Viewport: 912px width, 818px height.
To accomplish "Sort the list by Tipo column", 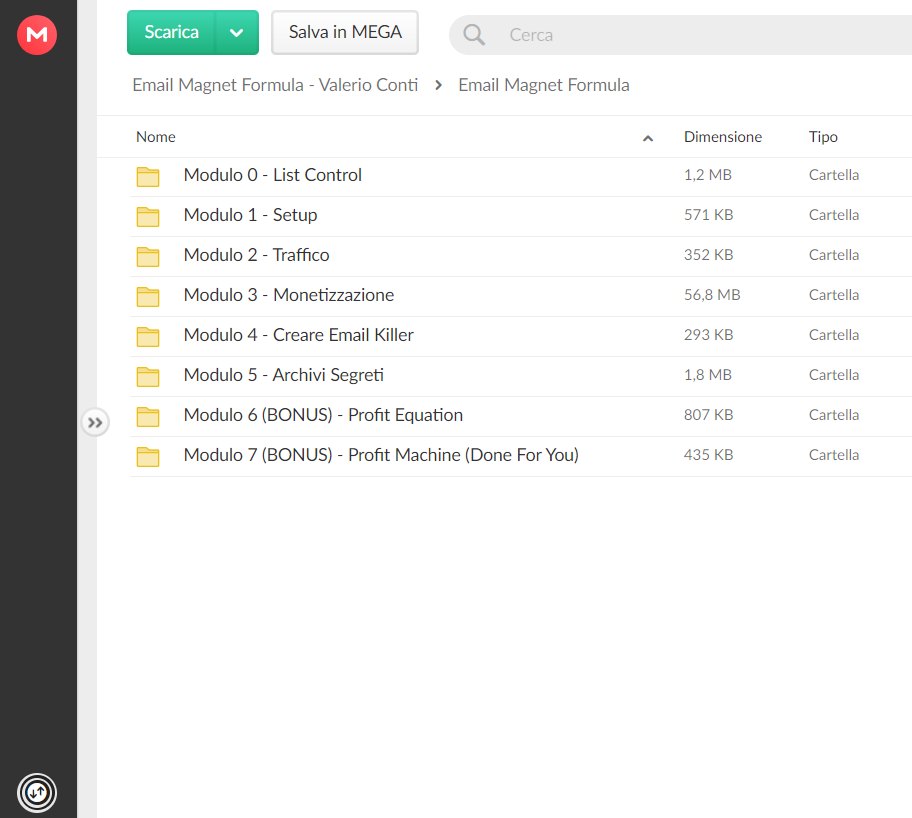I will point(823,137).
